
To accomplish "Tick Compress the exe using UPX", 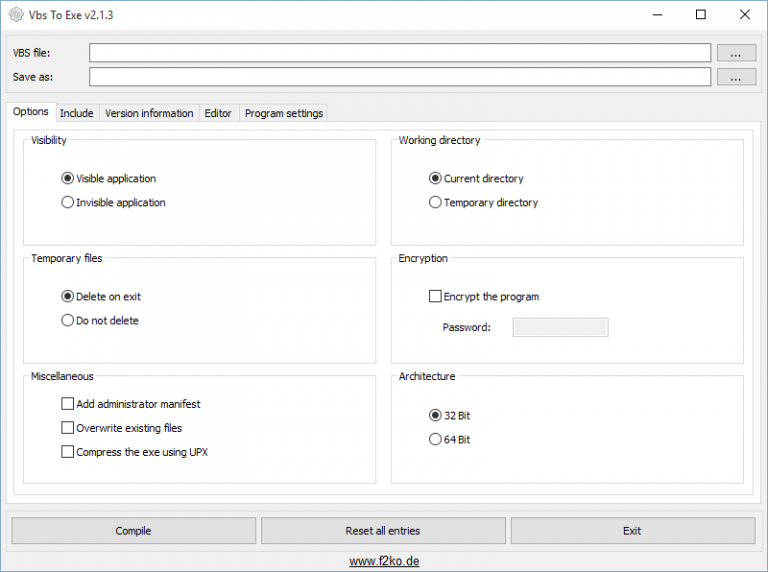I will (x=68, y=452).
